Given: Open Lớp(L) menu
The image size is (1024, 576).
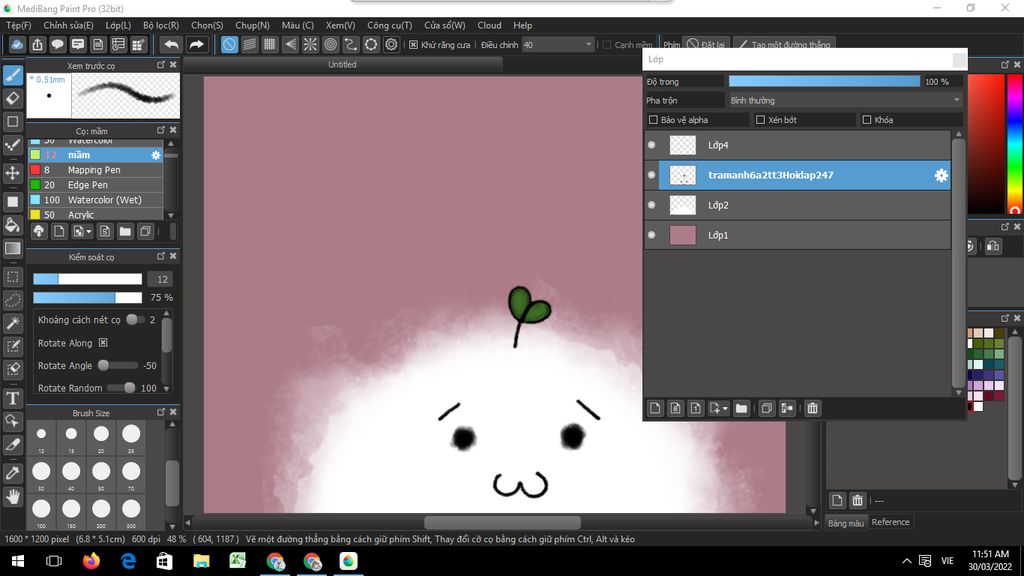Looking at the screenshot, I should pyautogui.click(x=118, y=25).
